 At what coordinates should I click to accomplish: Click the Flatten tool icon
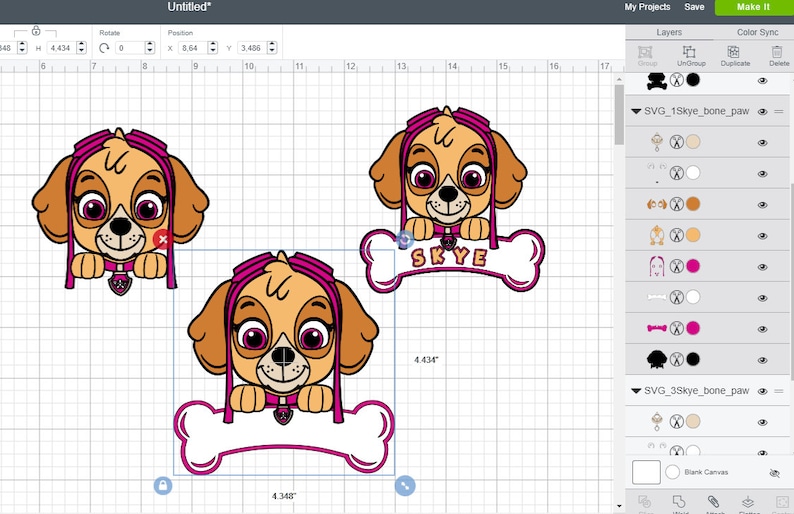coord(748,502)
